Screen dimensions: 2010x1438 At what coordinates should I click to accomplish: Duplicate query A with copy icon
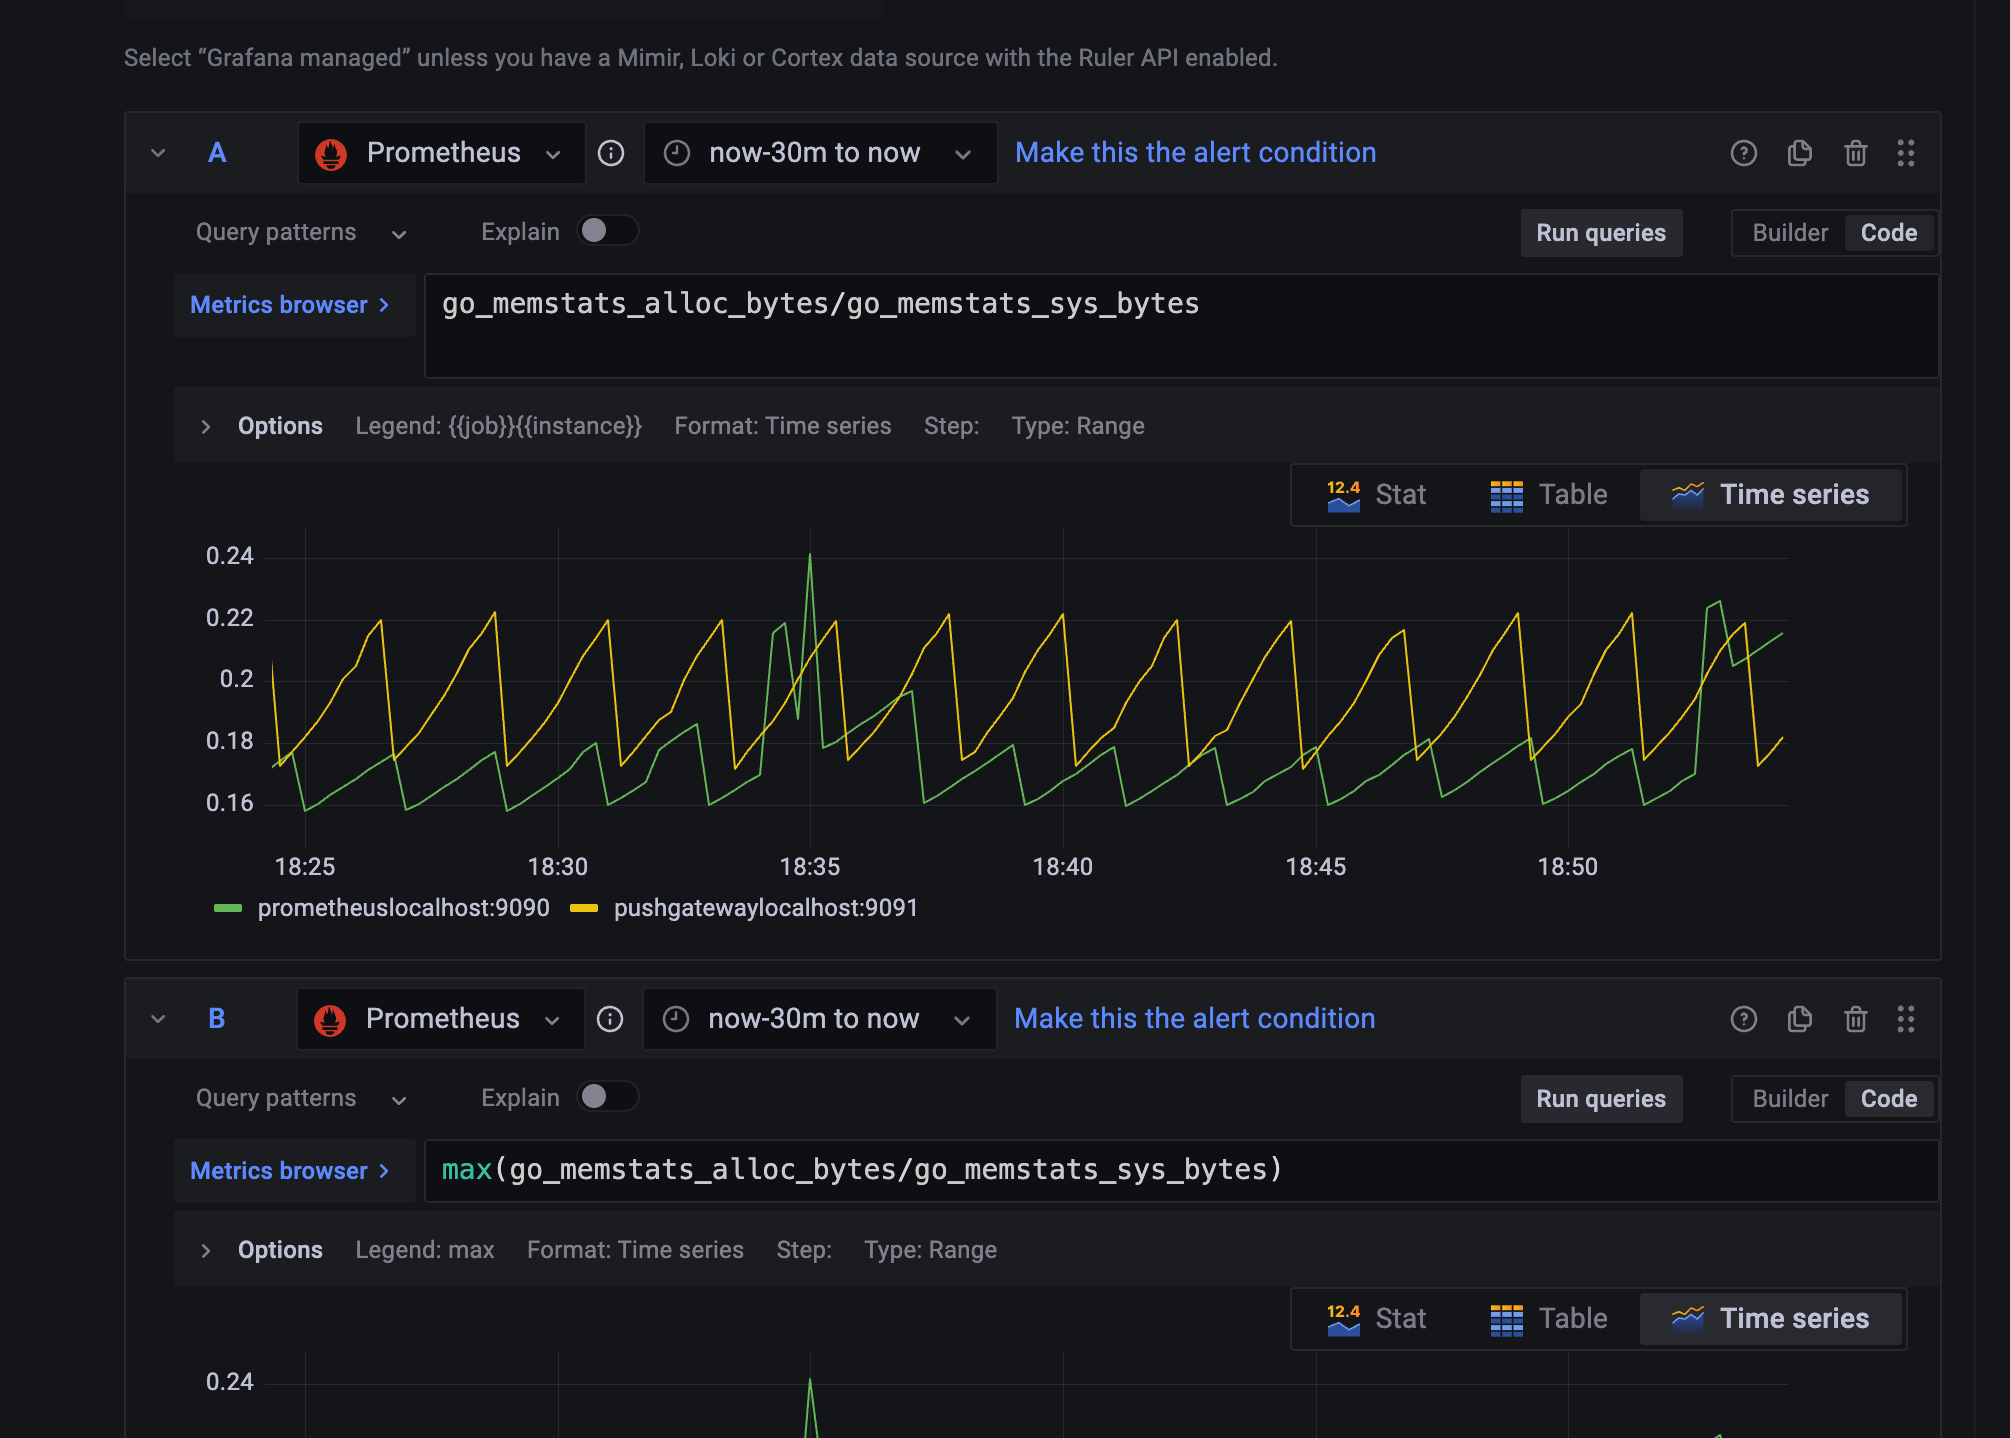pos(1800,153)
